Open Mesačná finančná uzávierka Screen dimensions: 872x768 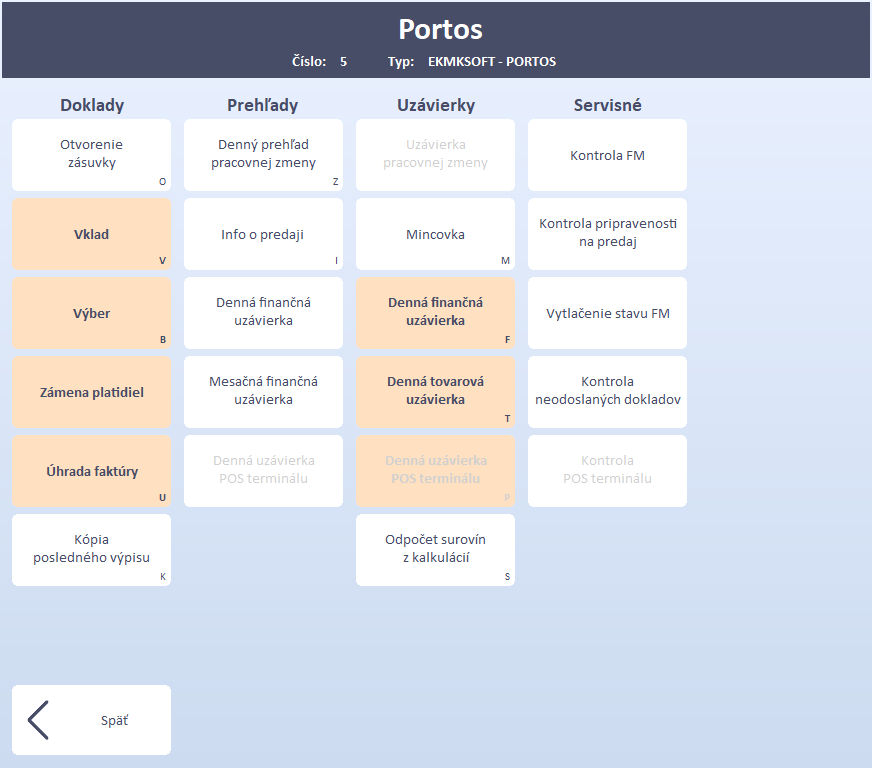(x=263, y=392)
